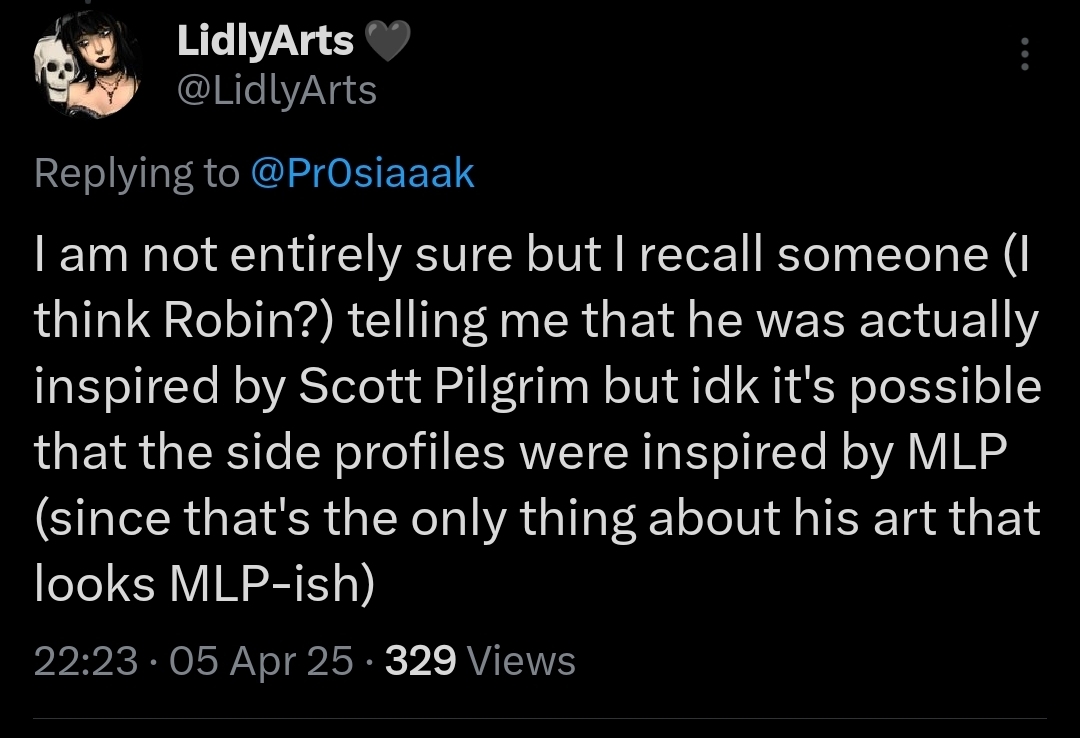Click the "Replying to" label

point(137,174)
